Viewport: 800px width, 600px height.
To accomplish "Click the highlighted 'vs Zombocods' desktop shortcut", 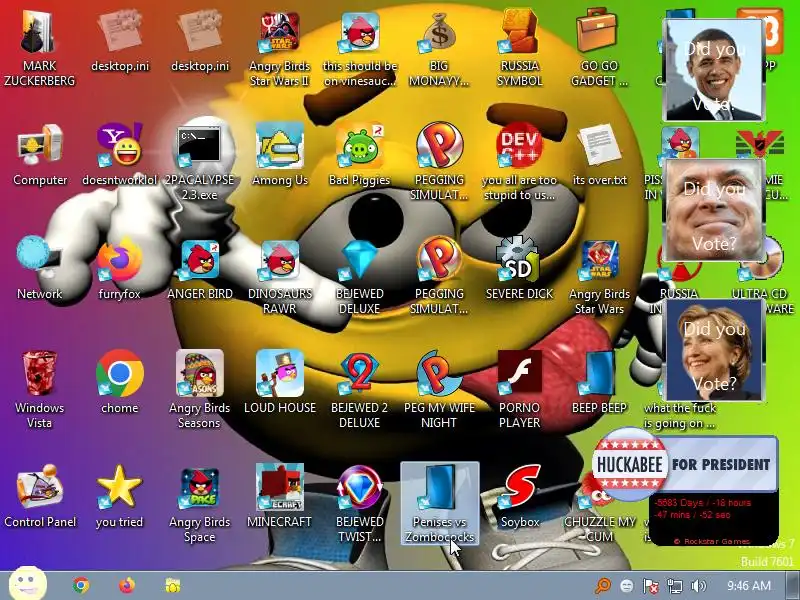I will pyautogui.click(x=439, y=504).
